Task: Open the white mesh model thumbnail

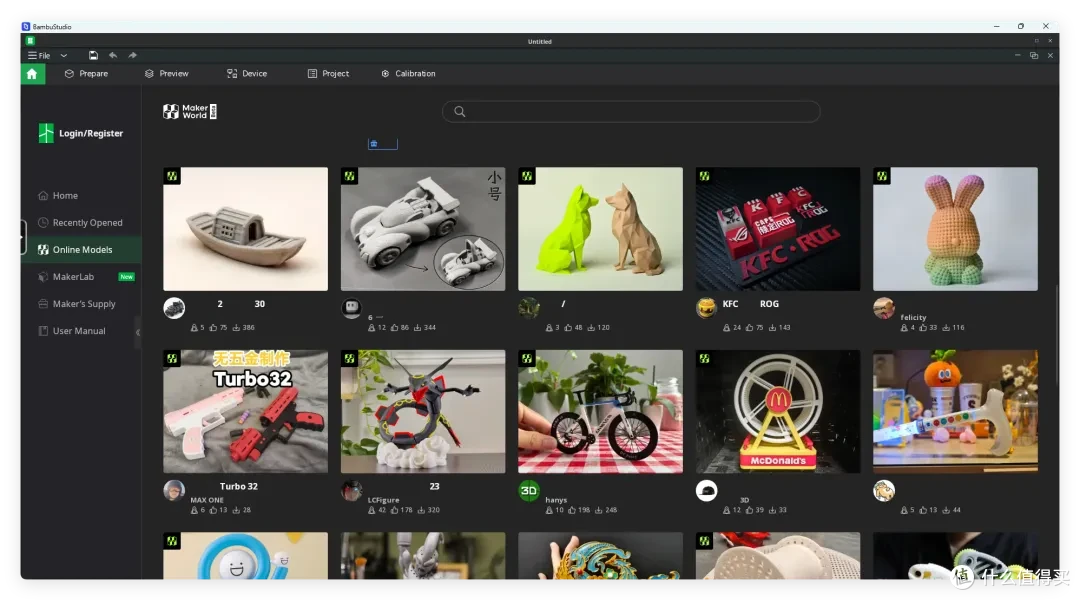Action: click(x=778, y=555)
